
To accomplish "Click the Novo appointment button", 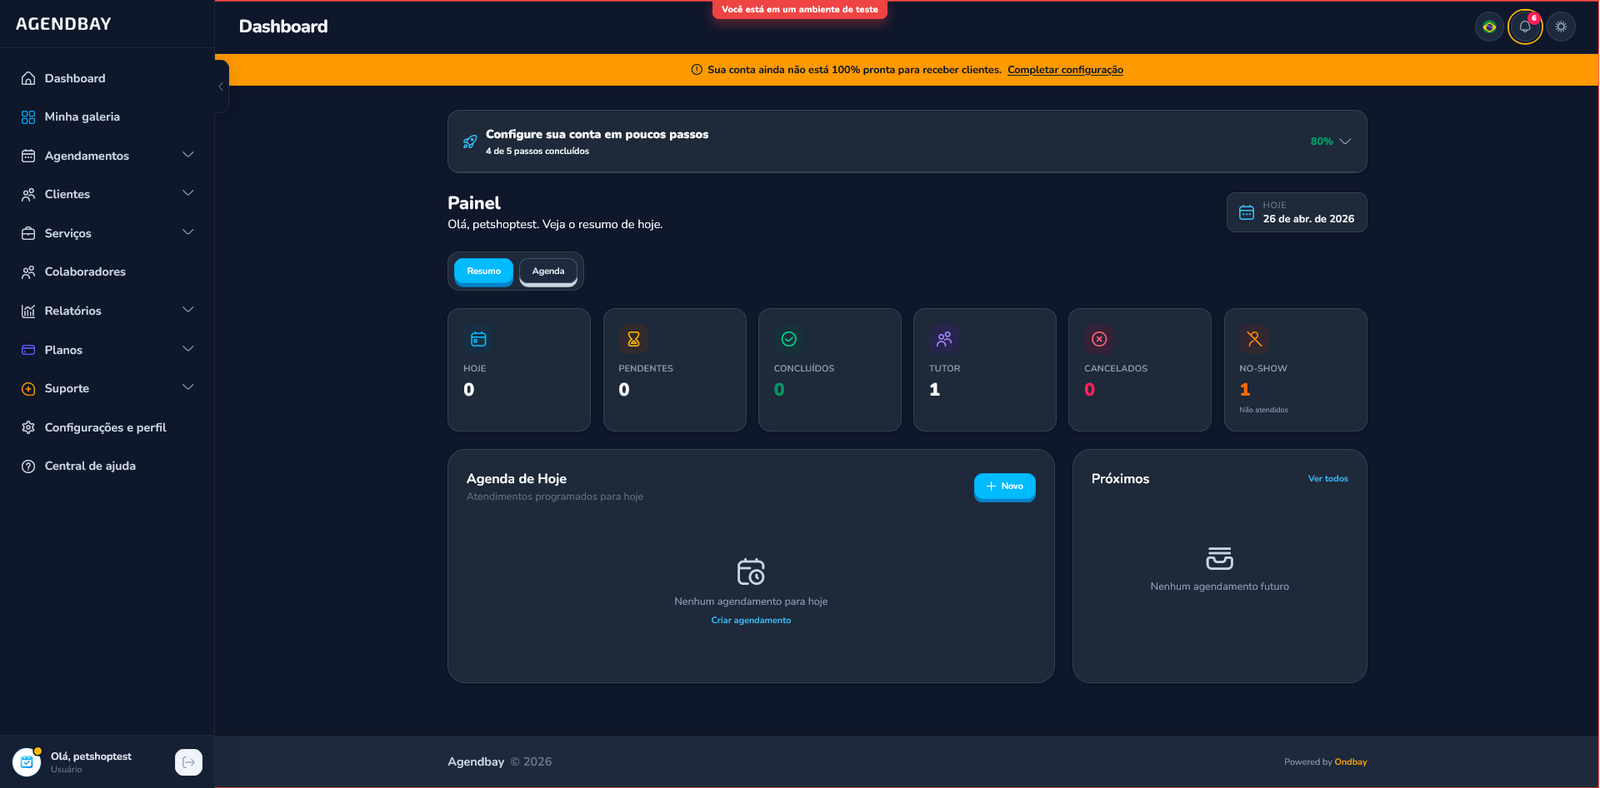I will pos(1004,486).
